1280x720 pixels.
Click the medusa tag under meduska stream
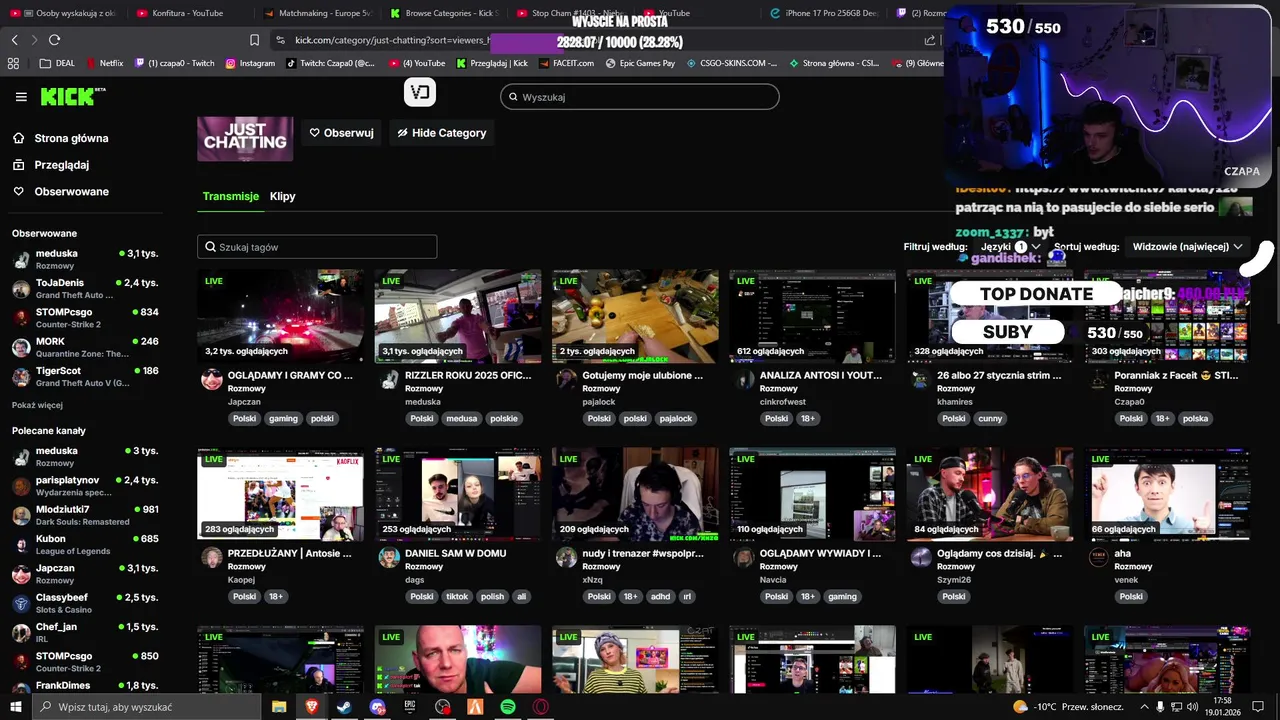462,419
